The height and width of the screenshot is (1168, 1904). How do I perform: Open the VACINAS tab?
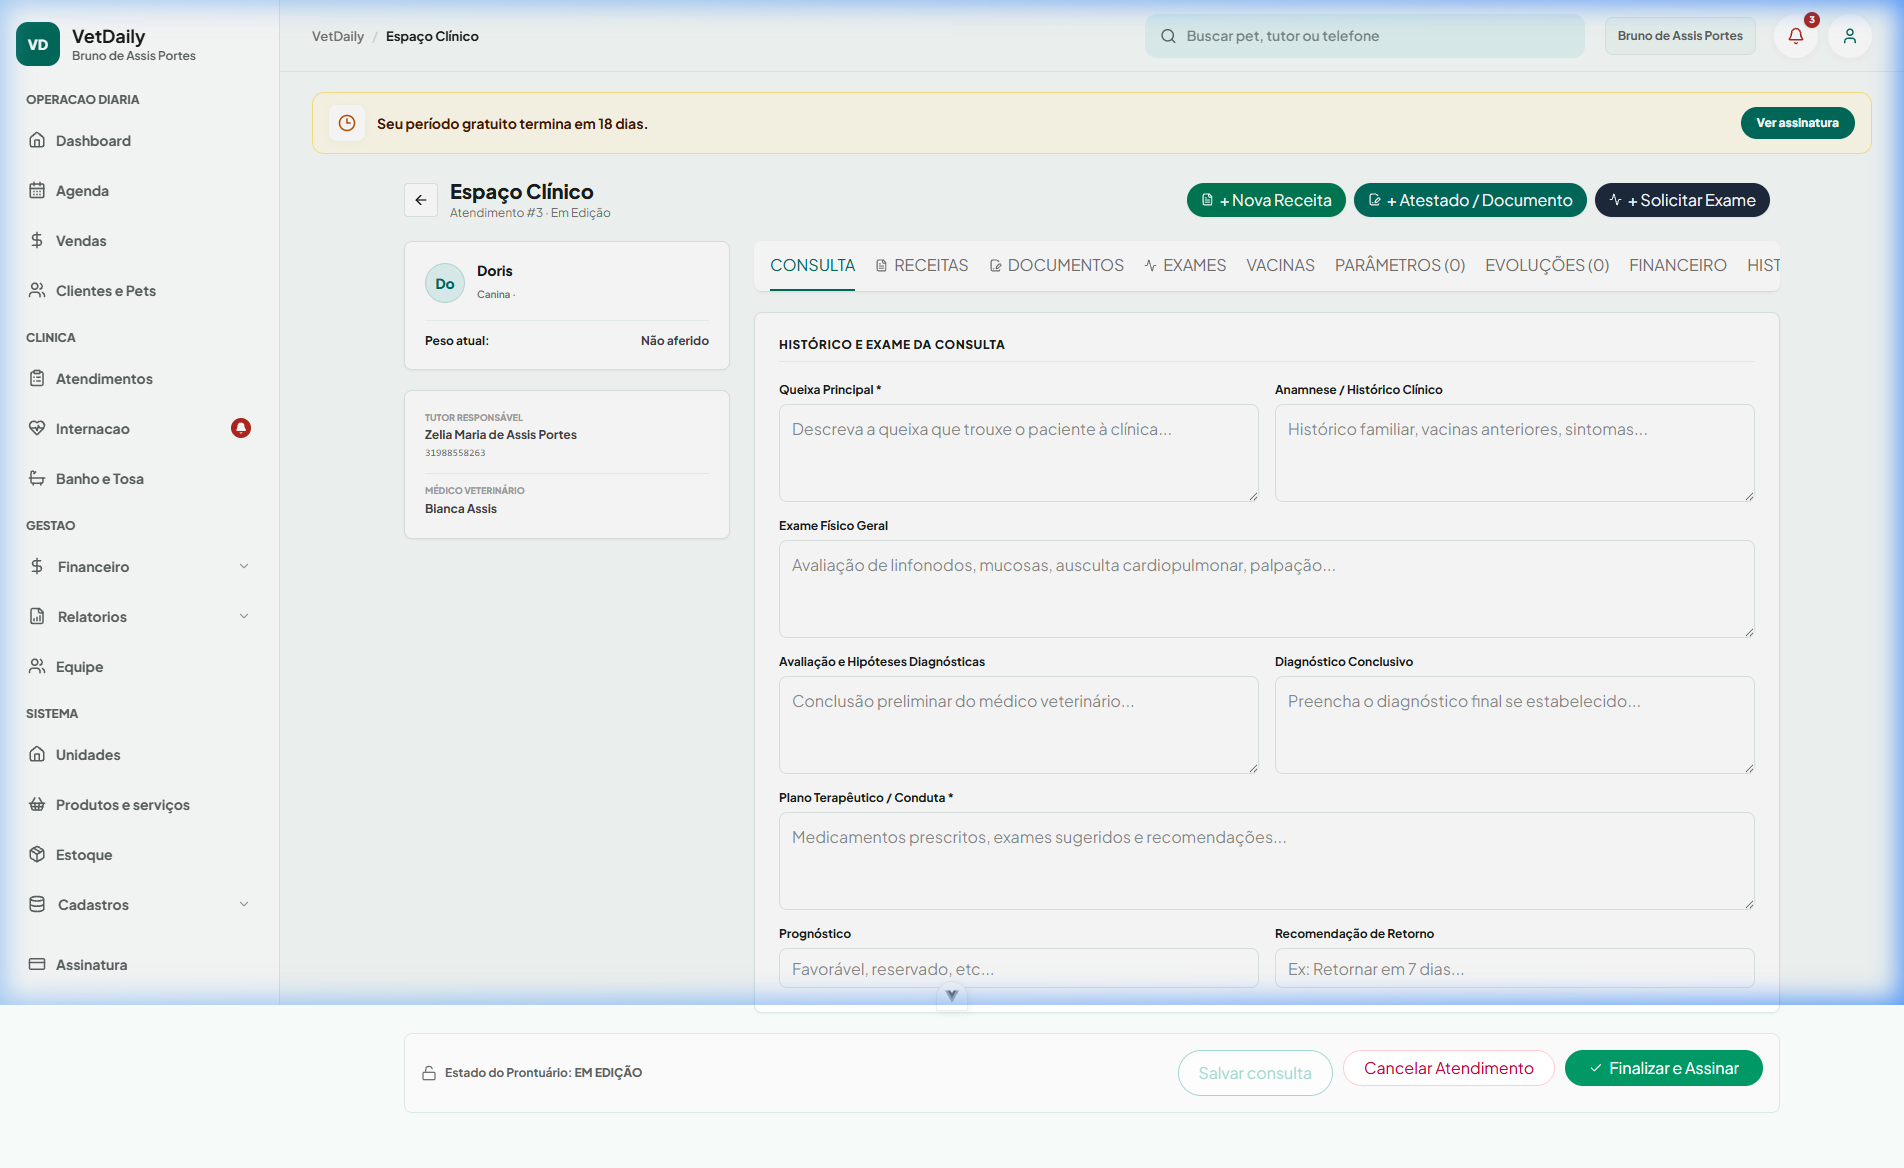tap(1280, 265)
